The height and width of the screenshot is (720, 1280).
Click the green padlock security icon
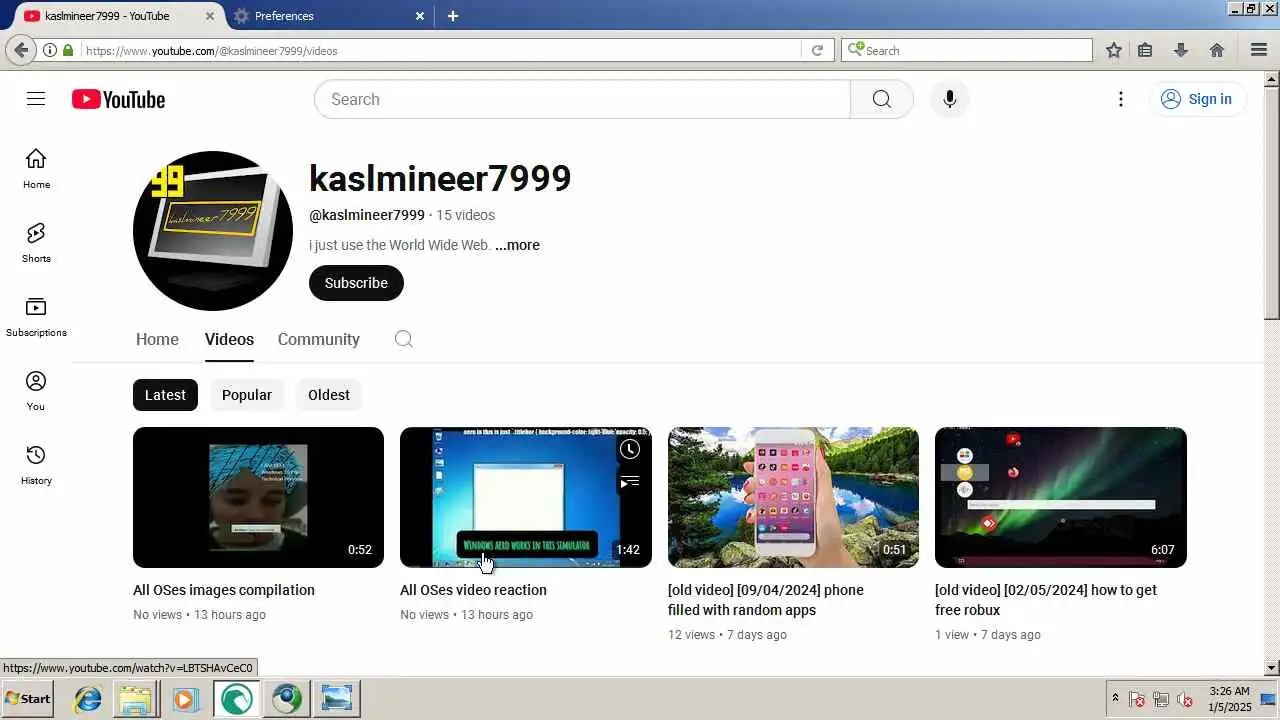tap(68, 50)
